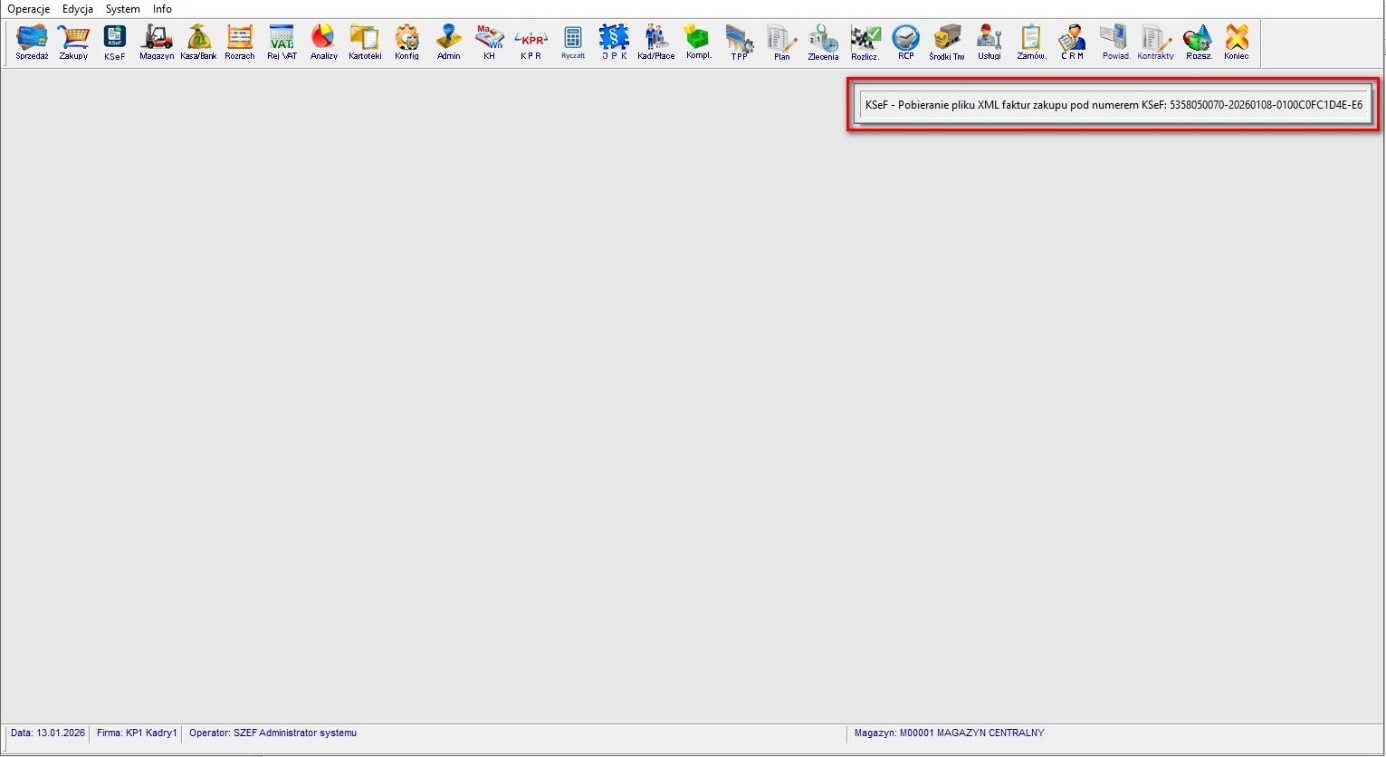Viewport: 1386px width, 757px height.
Task: Open the Analizy pie chart icon
Action: click(x=323, y=42)
